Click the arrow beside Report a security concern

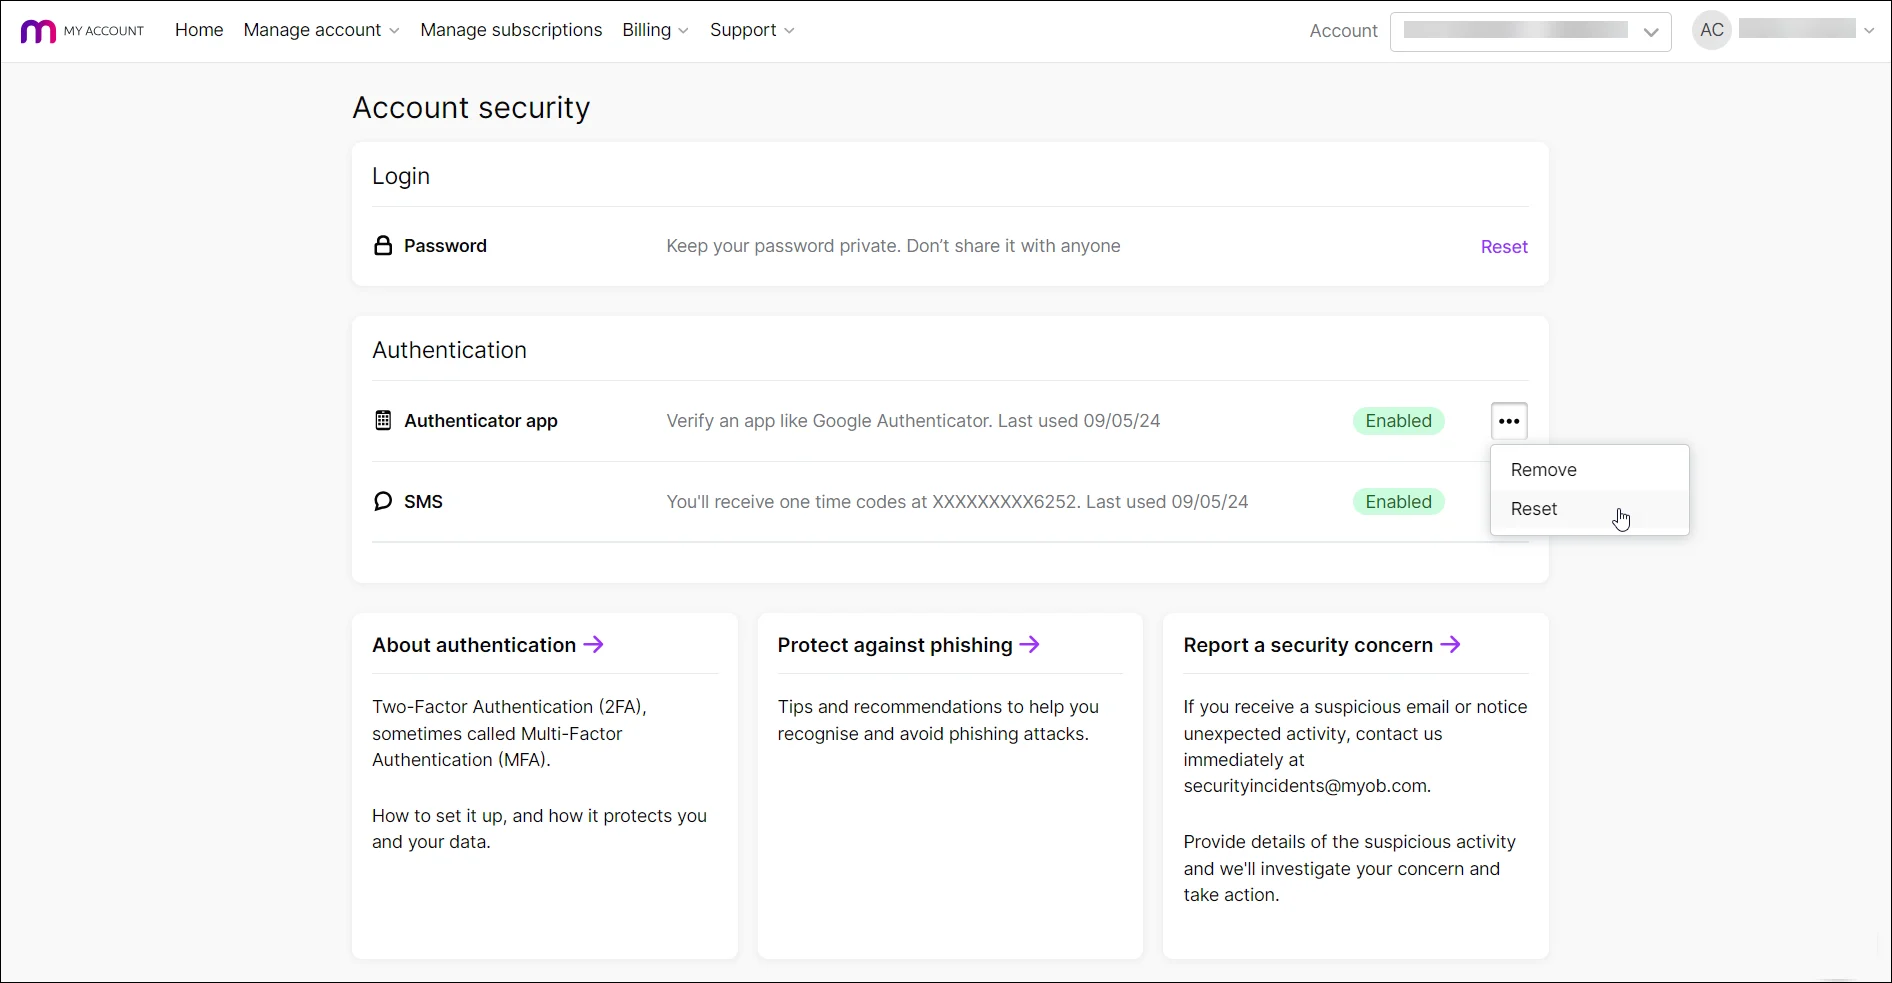point(1451,645)
